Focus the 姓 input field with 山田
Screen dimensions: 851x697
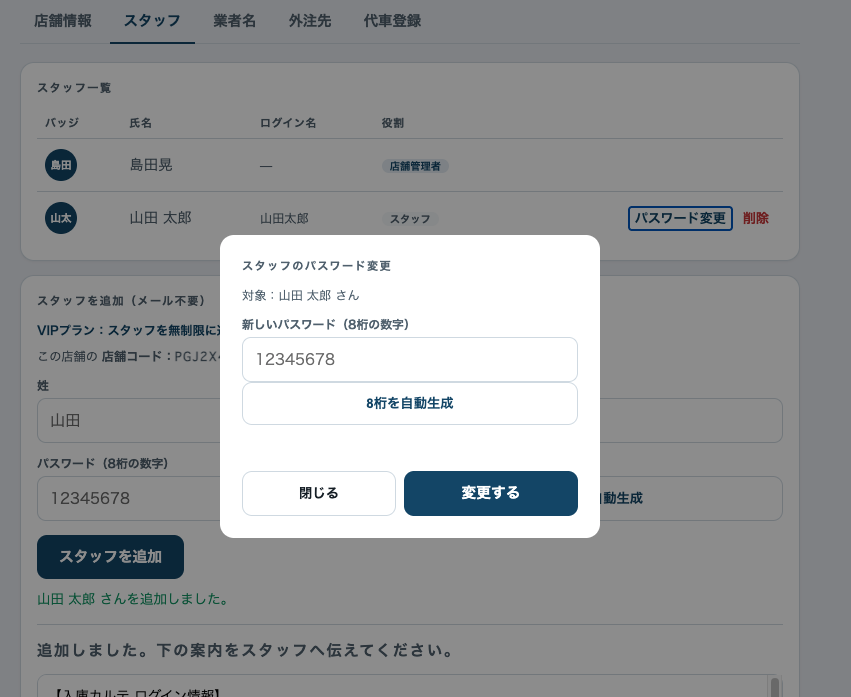[x=129, y=421]
